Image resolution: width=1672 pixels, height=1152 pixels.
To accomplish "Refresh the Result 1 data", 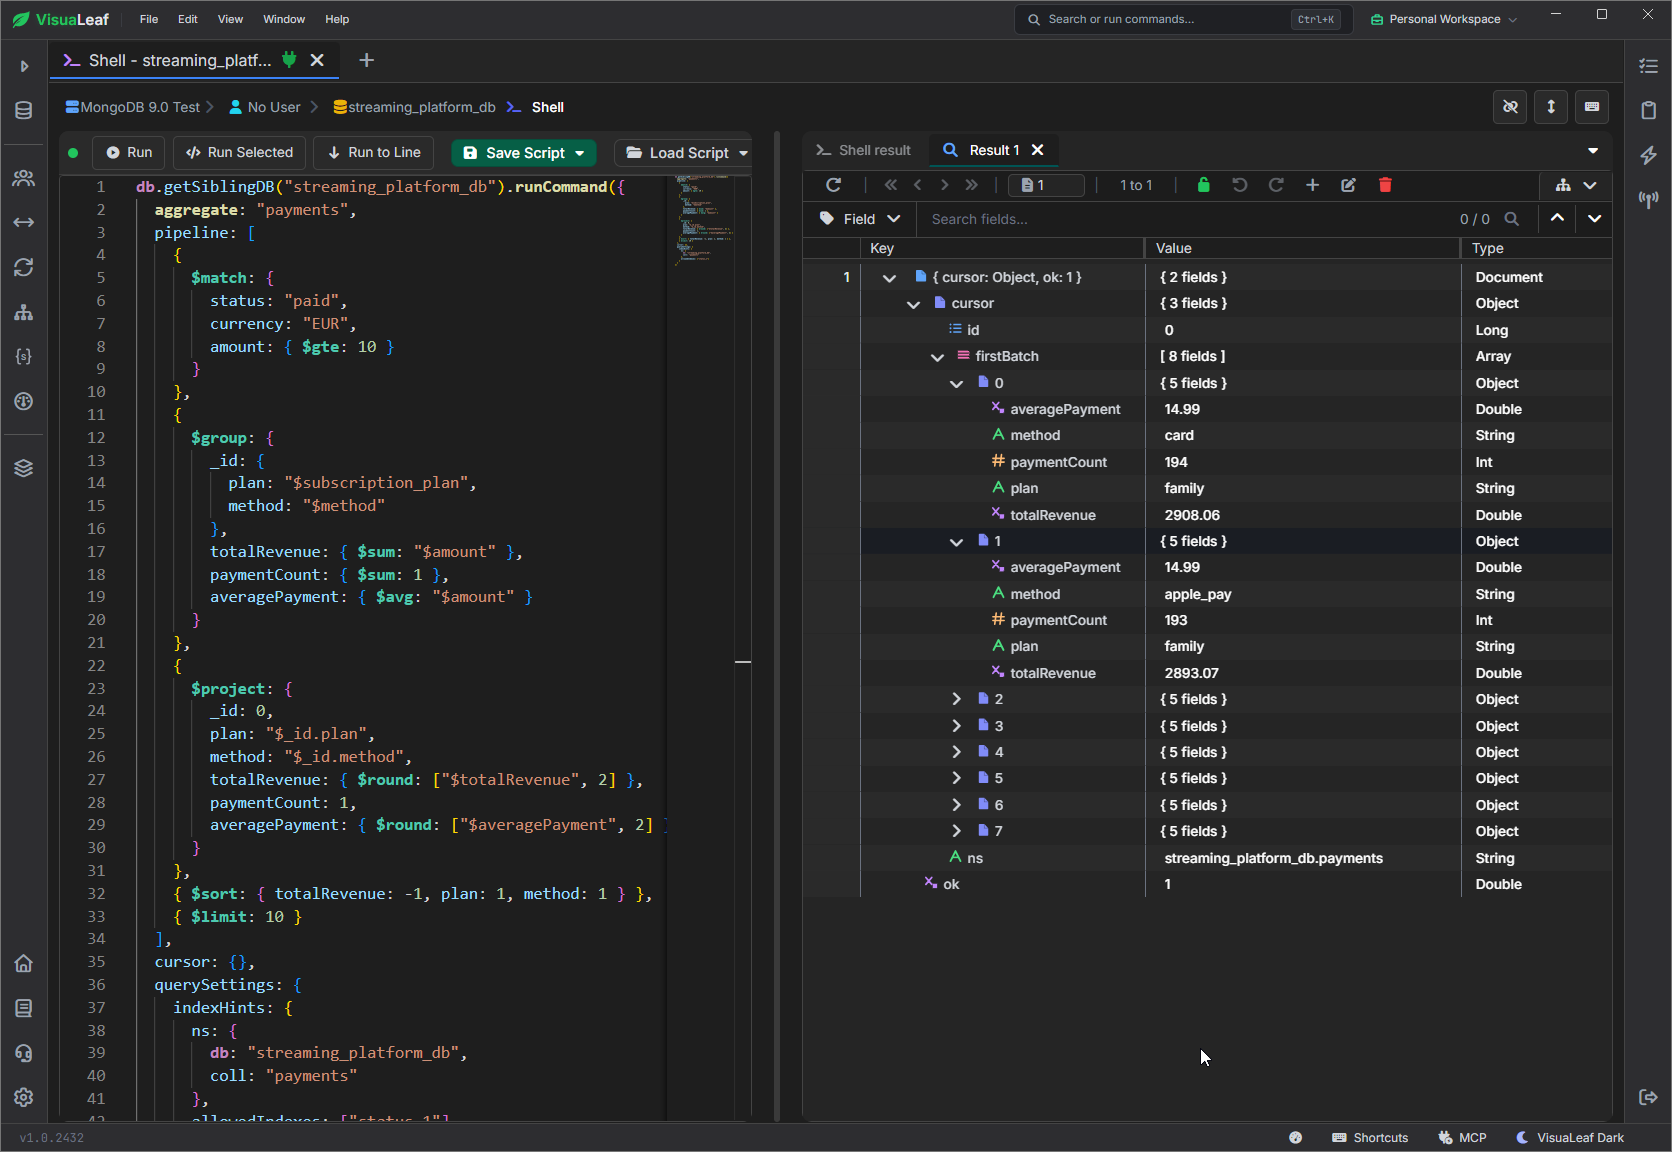I will point(833,185).
